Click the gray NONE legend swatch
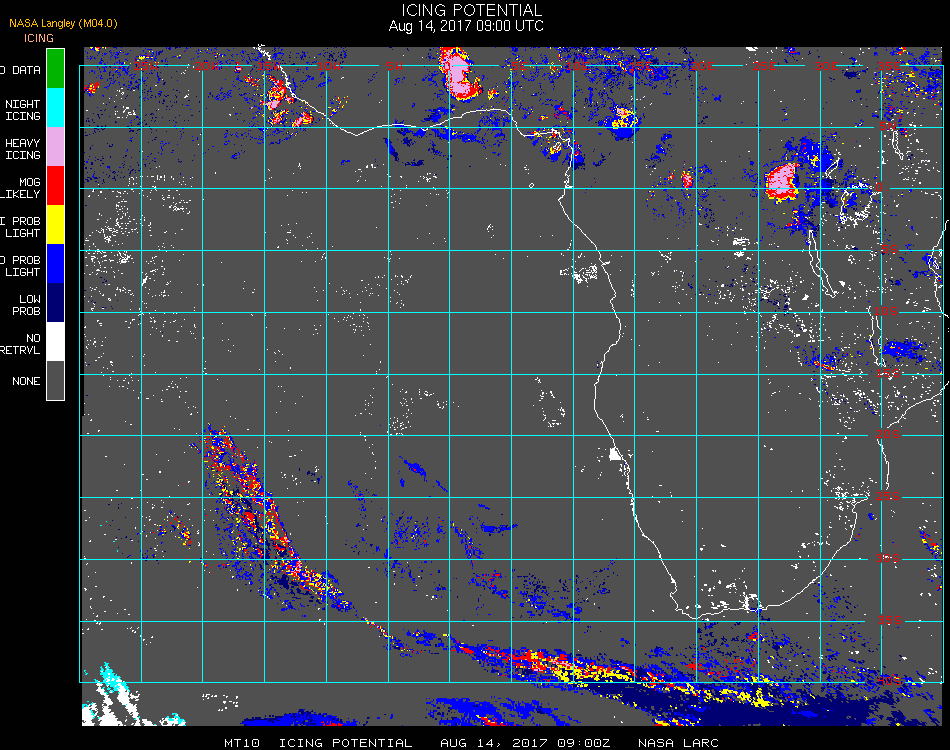The width and height of the screenshot is (950, 750). click(x=55, y=380)
